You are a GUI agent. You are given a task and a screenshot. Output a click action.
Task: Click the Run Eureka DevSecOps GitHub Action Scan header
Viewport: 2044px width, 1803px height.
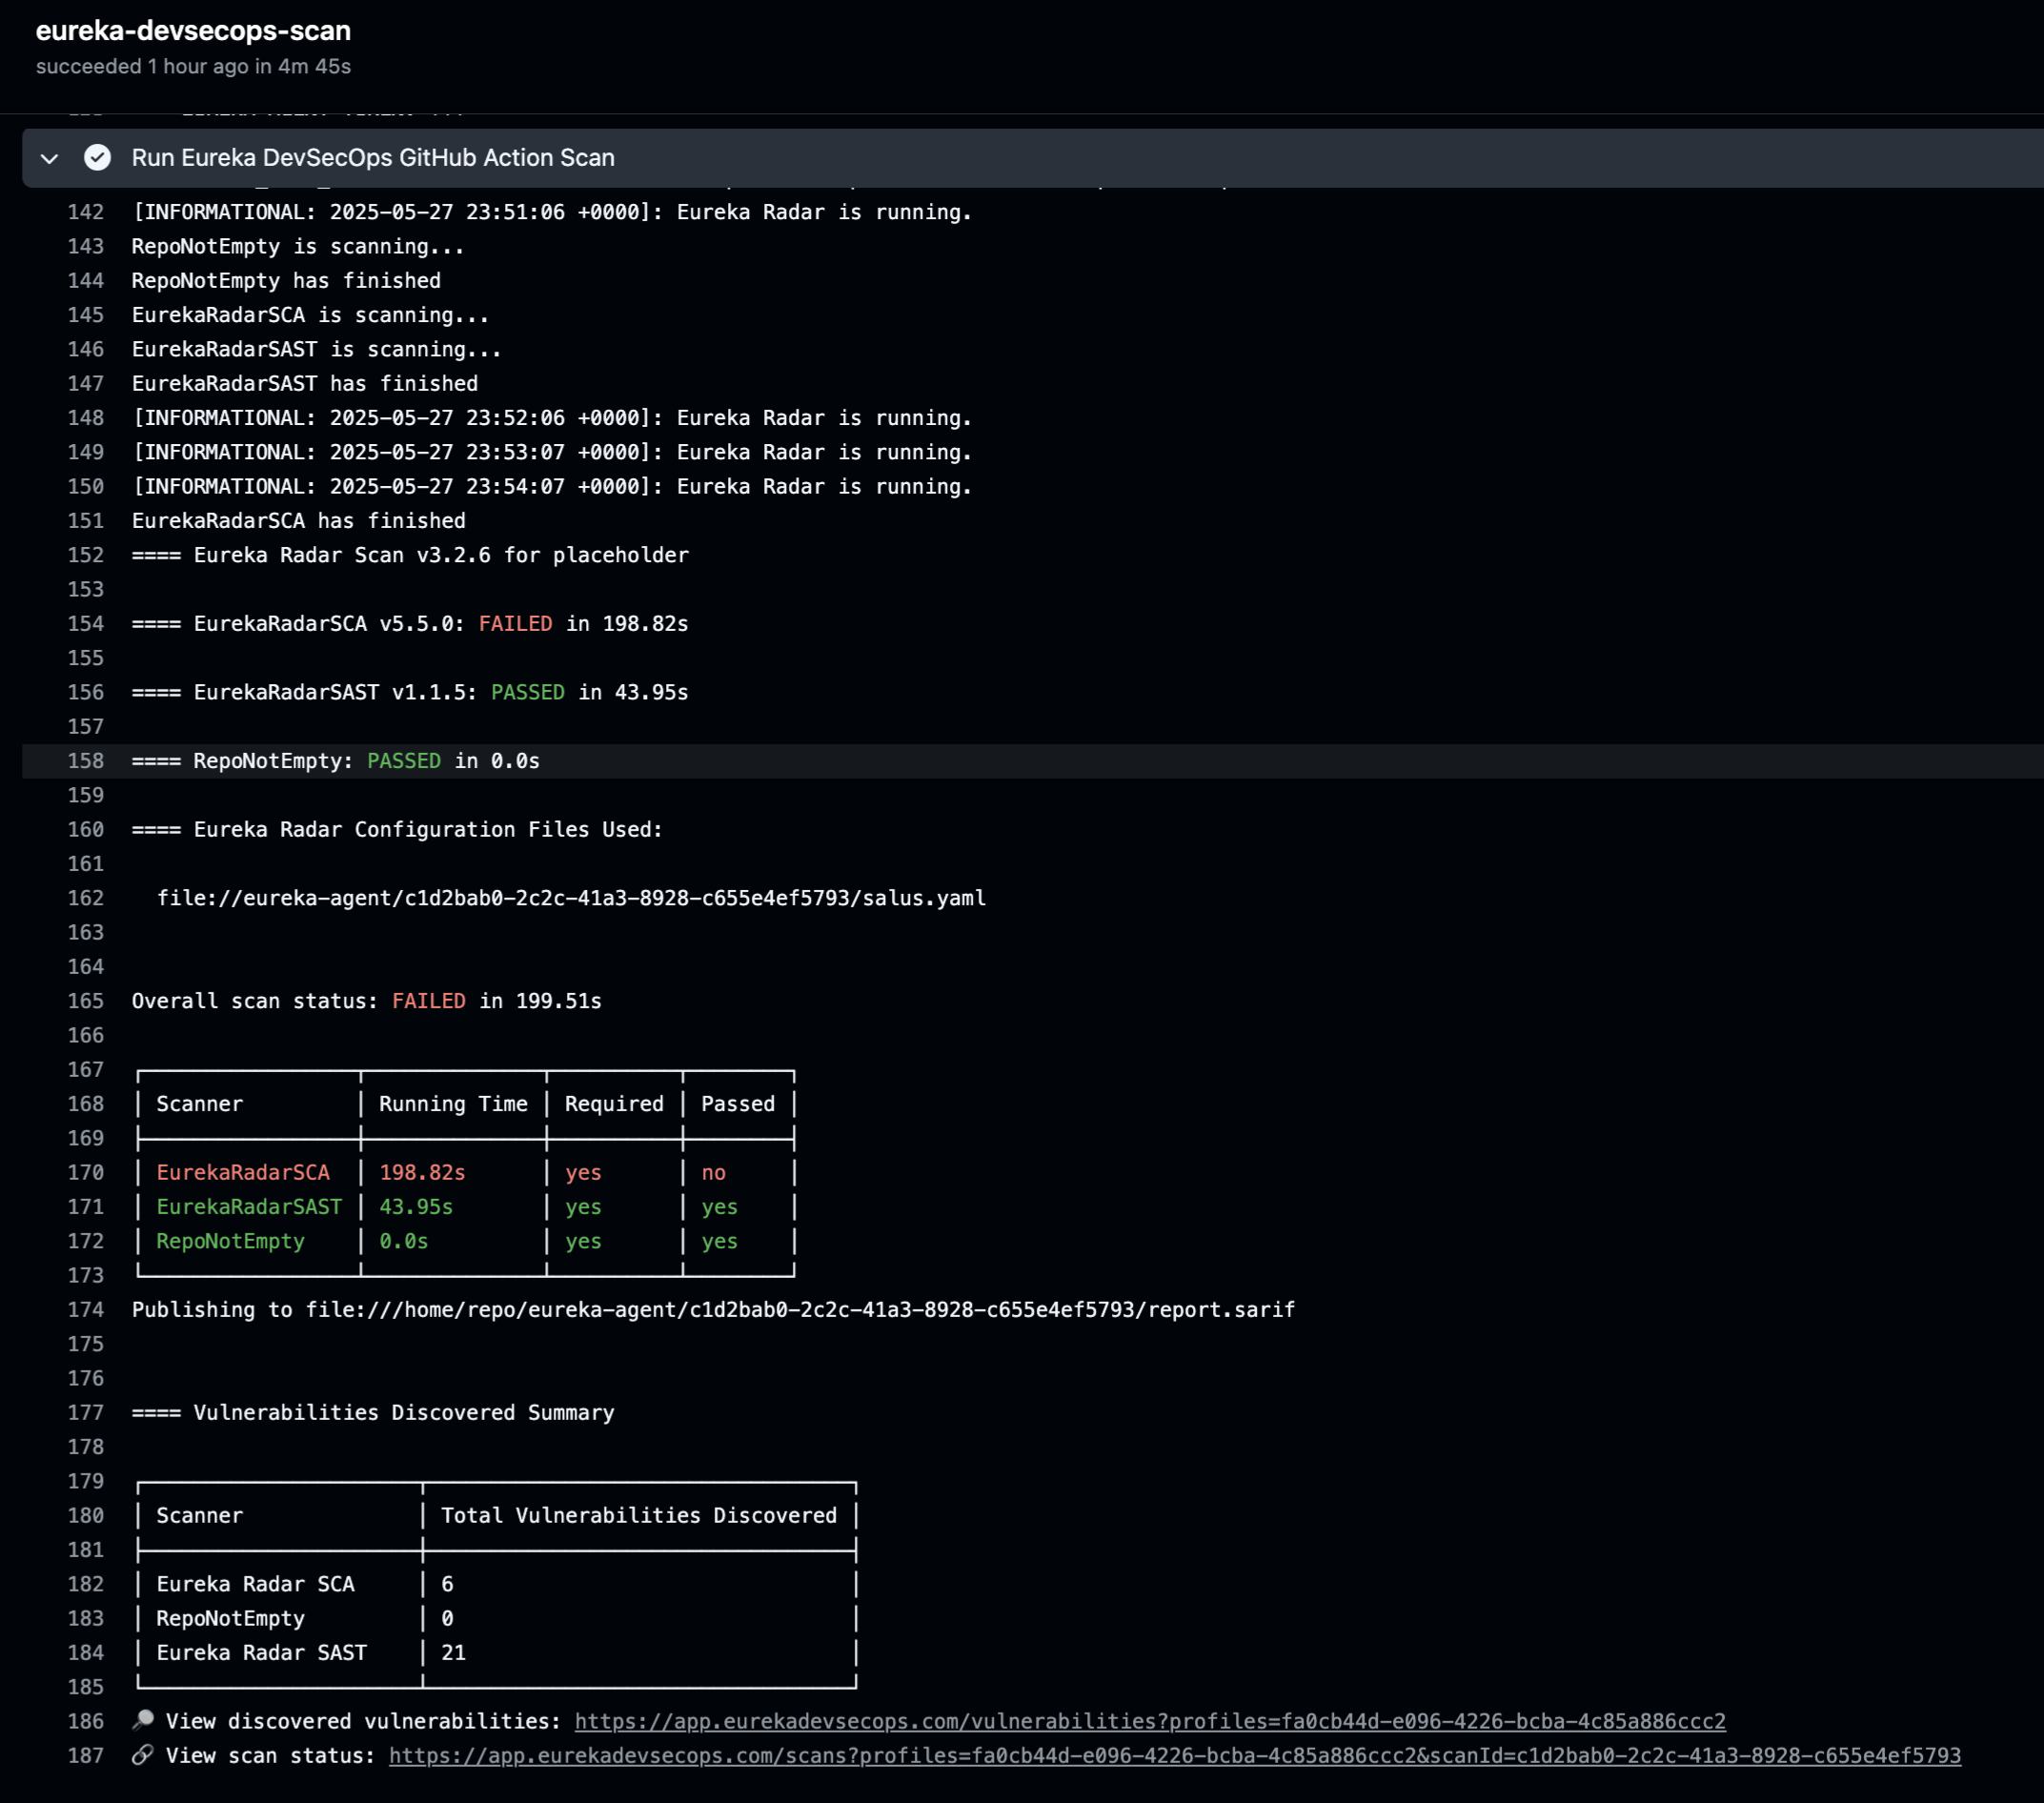coord(373,158)
